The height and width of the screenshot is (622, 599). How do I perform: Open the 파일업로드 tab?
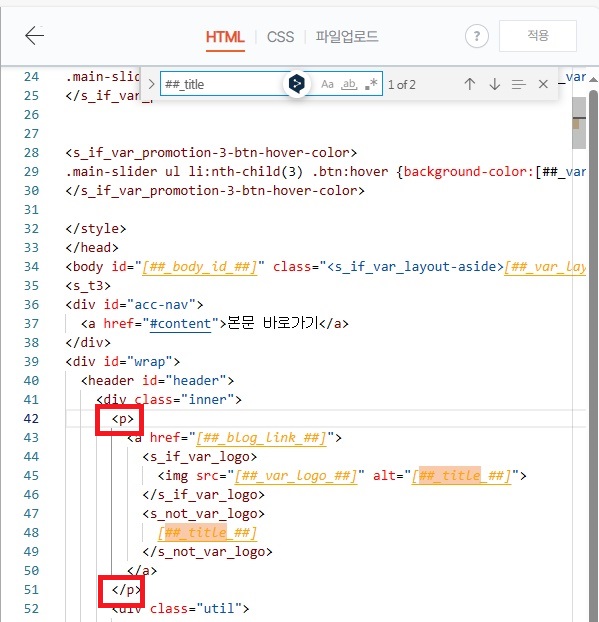[x=347, y=37]
